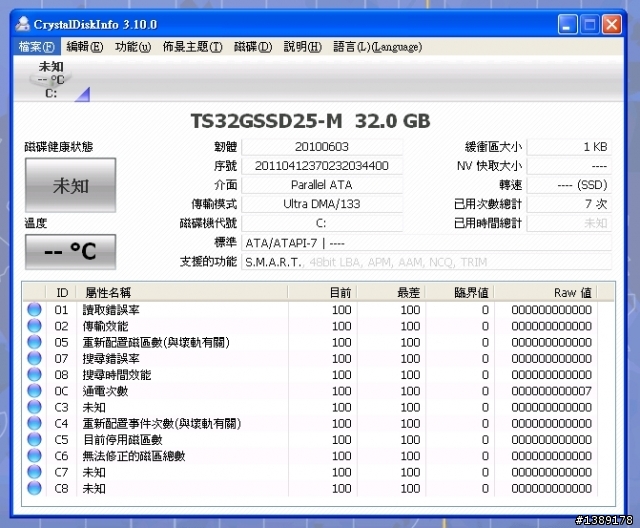Select the 搜尋錯誤率 attribute name
This screenshot has width=640, height=528.
point(111,359)
